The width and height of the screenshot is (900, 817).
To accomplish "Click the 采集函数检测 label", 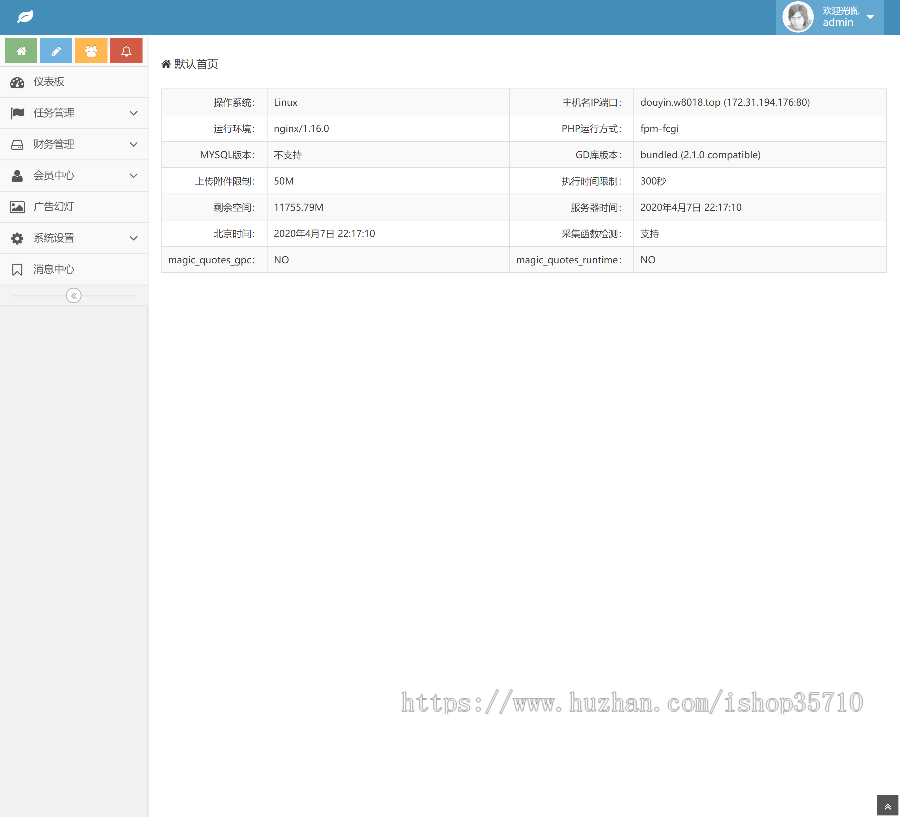I will pos(591,233).
